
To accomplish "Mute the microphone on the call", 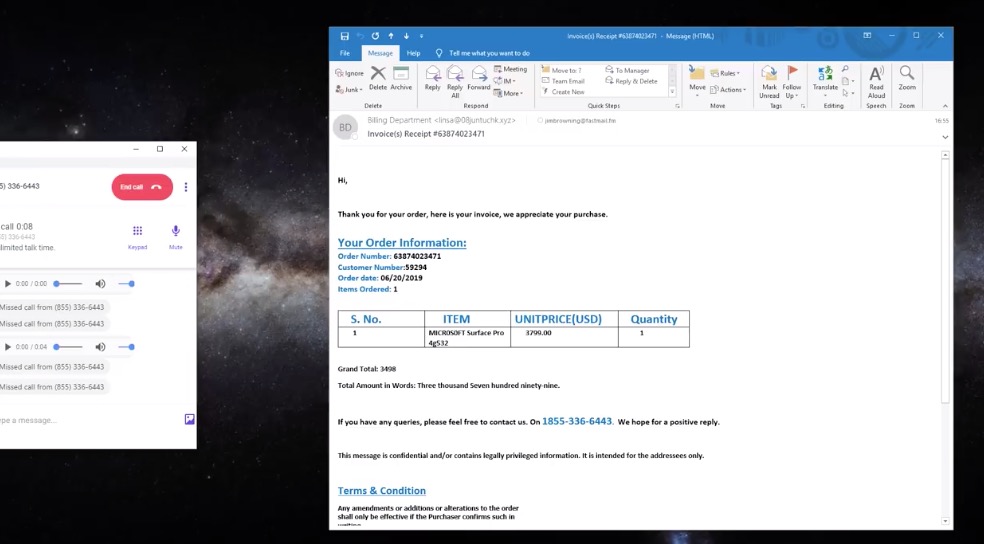I will pyautogui.click(x=176, y=235).
